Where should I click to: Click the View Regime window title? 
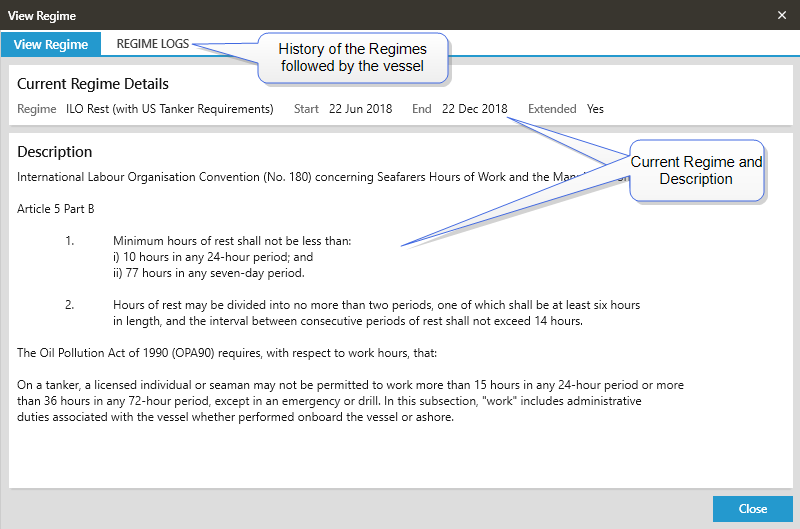pyautogui.click(x=42, y=15)
